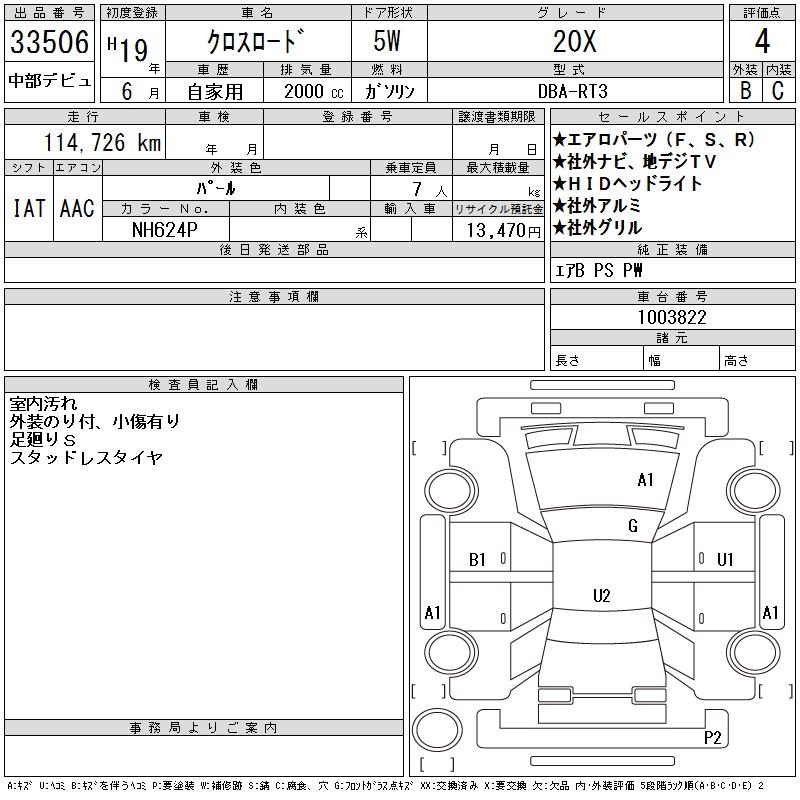Select door mark B1 on diagram

pyautogui.click(x=477, y=560)
